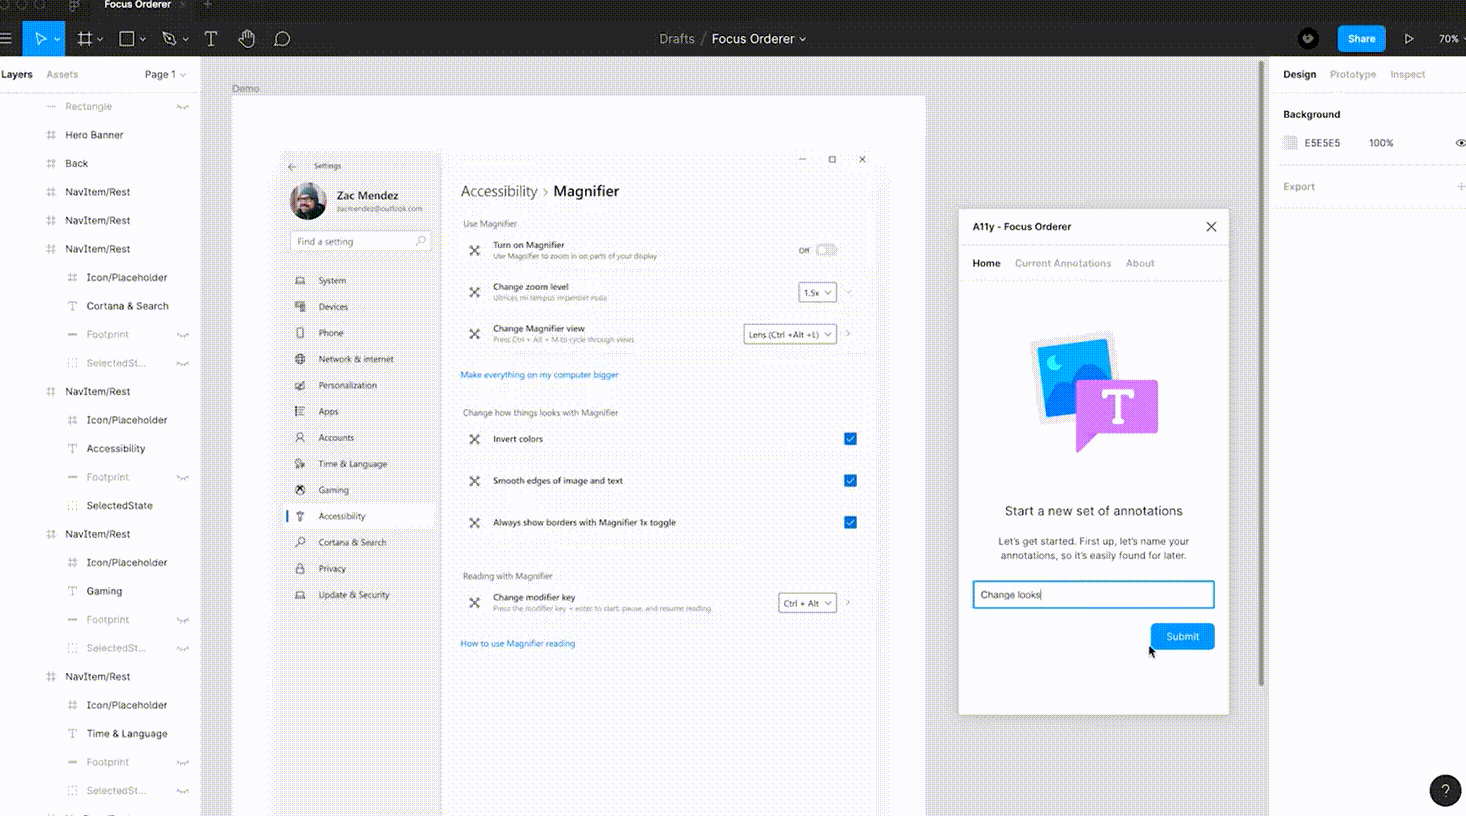Select the Time & Language text layer
This screenshot has width=1466, height=816.
coord(127,734)
